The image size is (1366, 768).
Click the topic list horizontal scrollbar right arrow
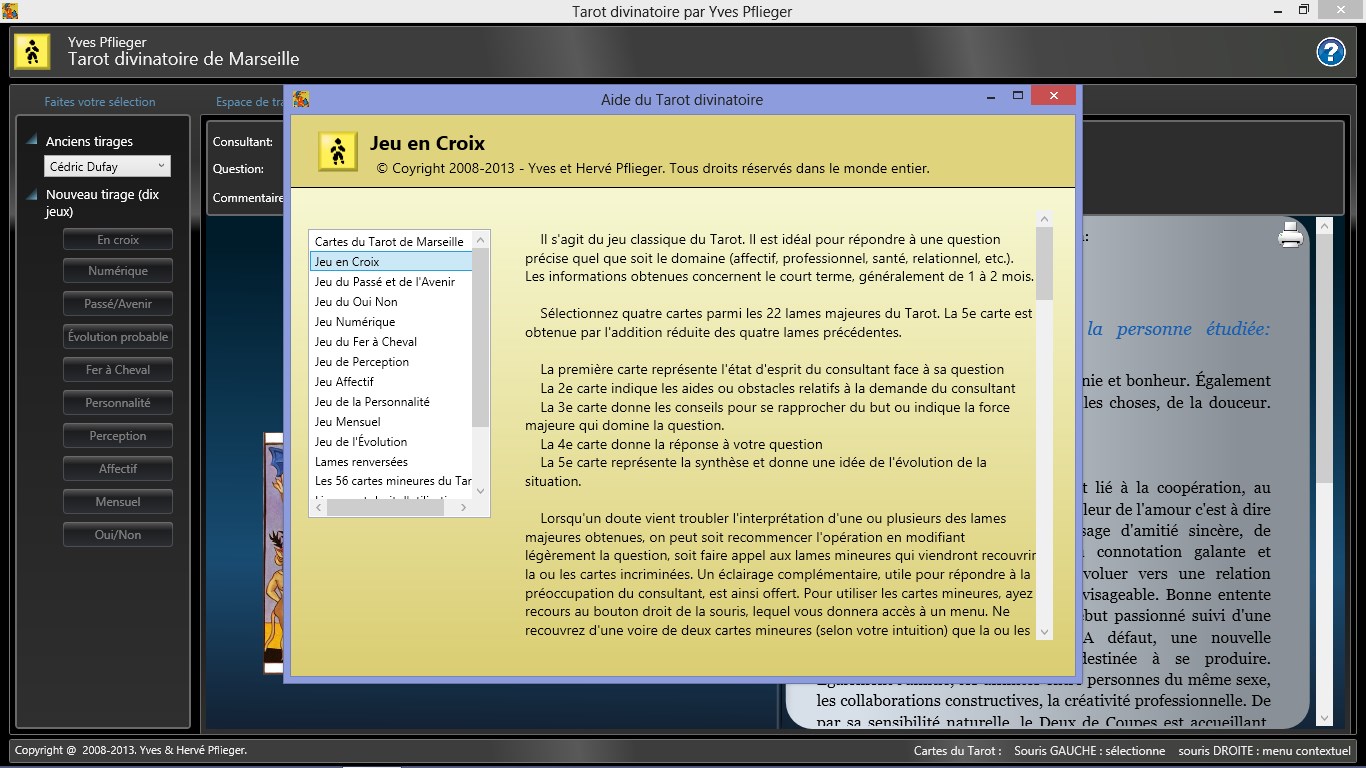463,508
